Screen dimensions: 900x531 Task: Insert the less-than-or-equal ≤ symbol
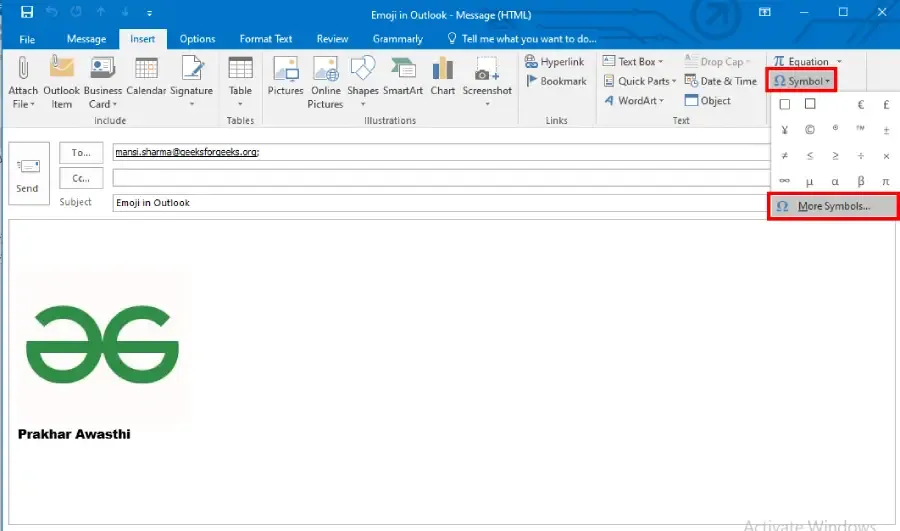pyautogui.click(x=810, y=156)
